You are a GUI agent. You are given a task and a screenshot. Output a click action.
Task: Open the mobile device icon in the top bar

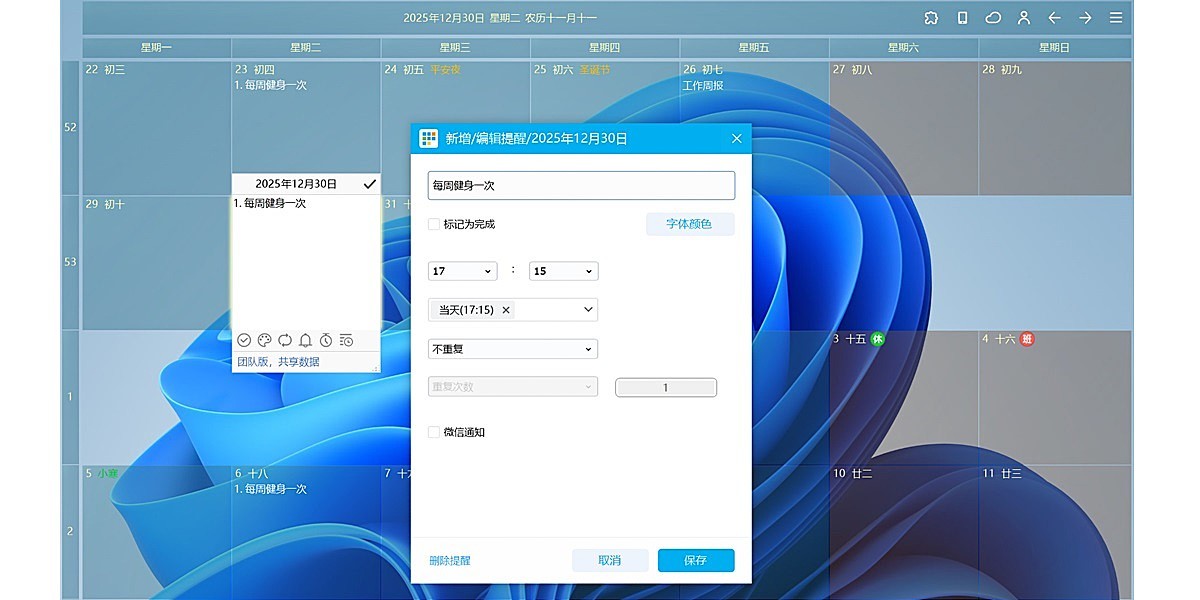[x=962, y=17]
